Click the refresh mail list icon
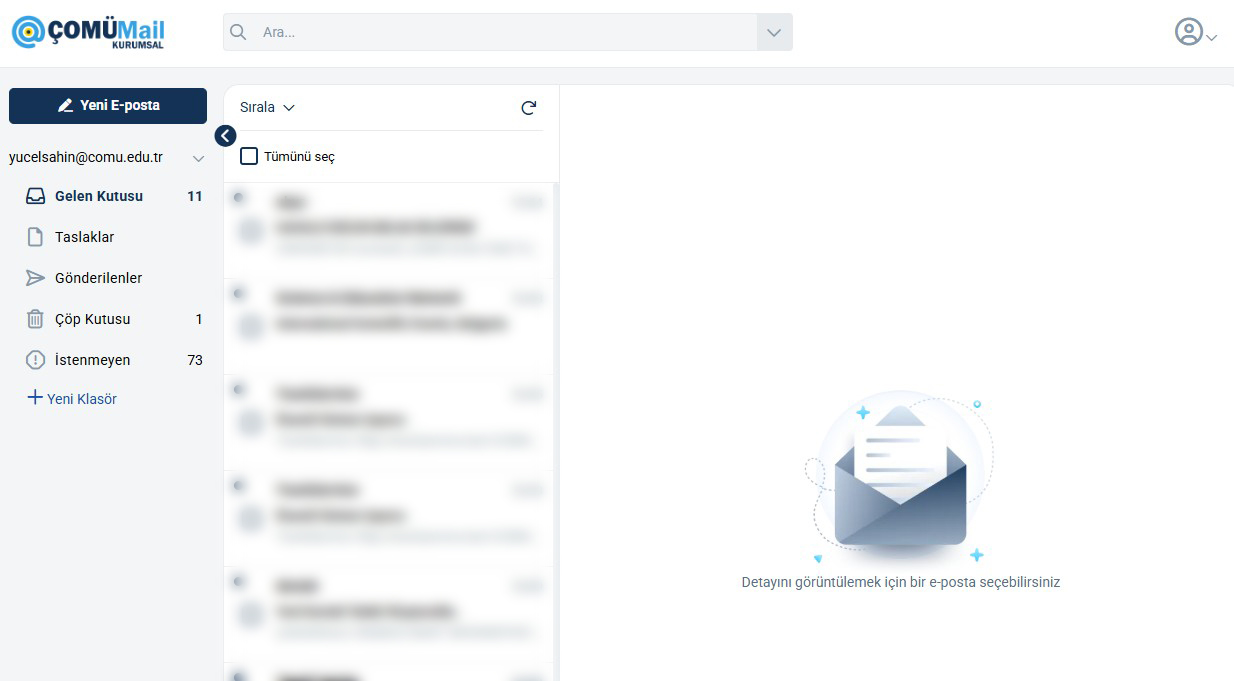 pos(529,108)
